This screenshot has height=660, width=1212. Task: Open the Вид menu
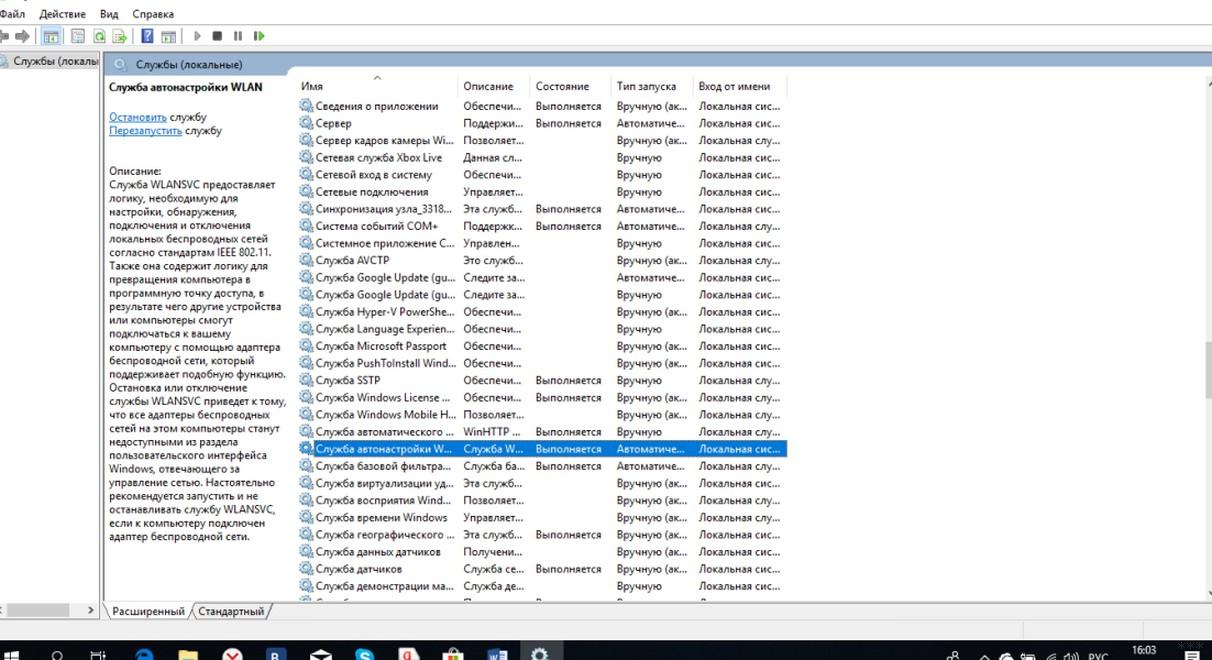click(x=109, y=14)
